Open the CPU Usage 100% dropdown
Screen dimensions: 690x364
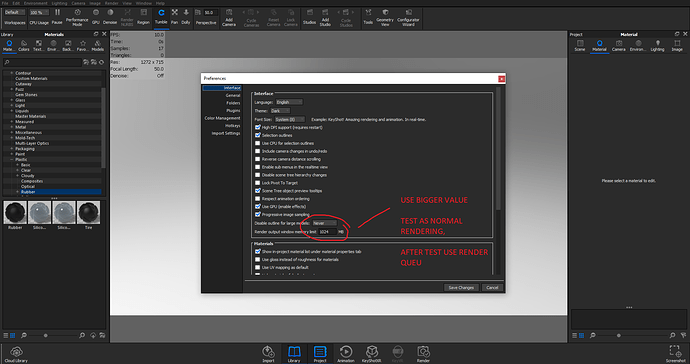pos(39,12)
